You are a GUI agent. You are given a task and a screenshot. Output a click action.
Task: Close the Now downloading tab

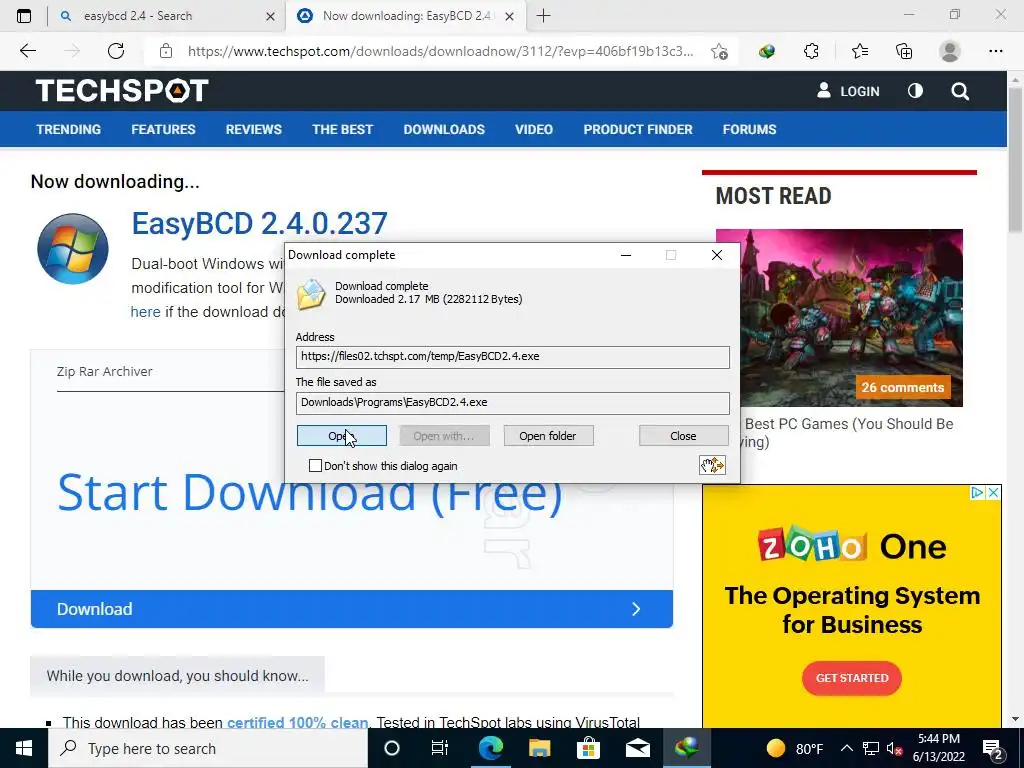510,16
